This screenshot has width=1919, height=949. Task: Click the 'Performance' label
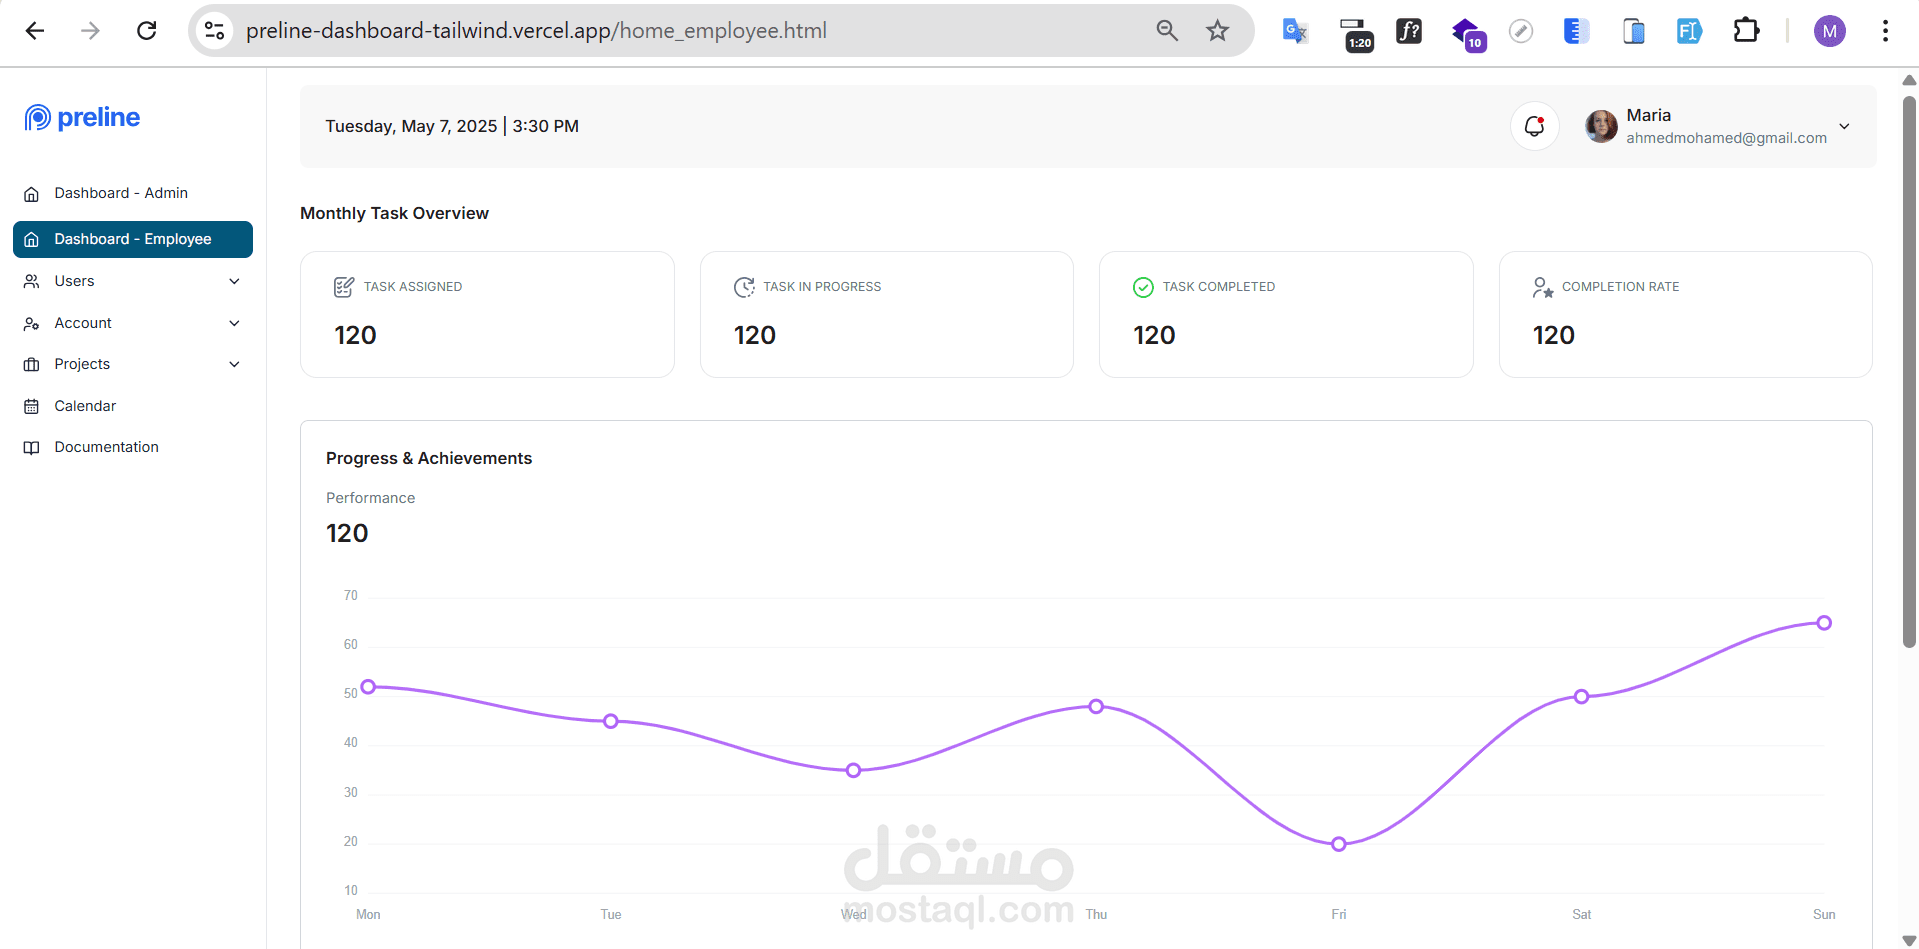pyautogui.click(x=370, y=498)
